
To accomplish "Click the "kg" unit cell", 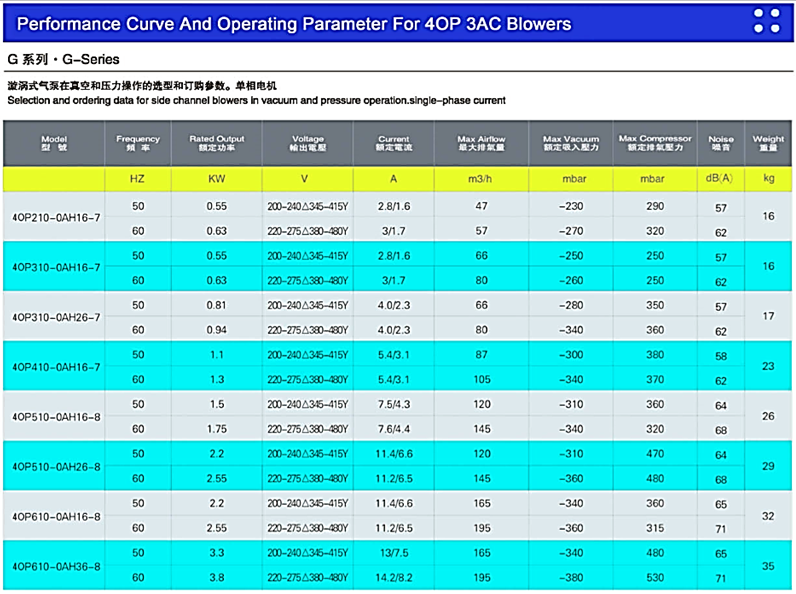I will pyautogui.click(x=769, y=178).
